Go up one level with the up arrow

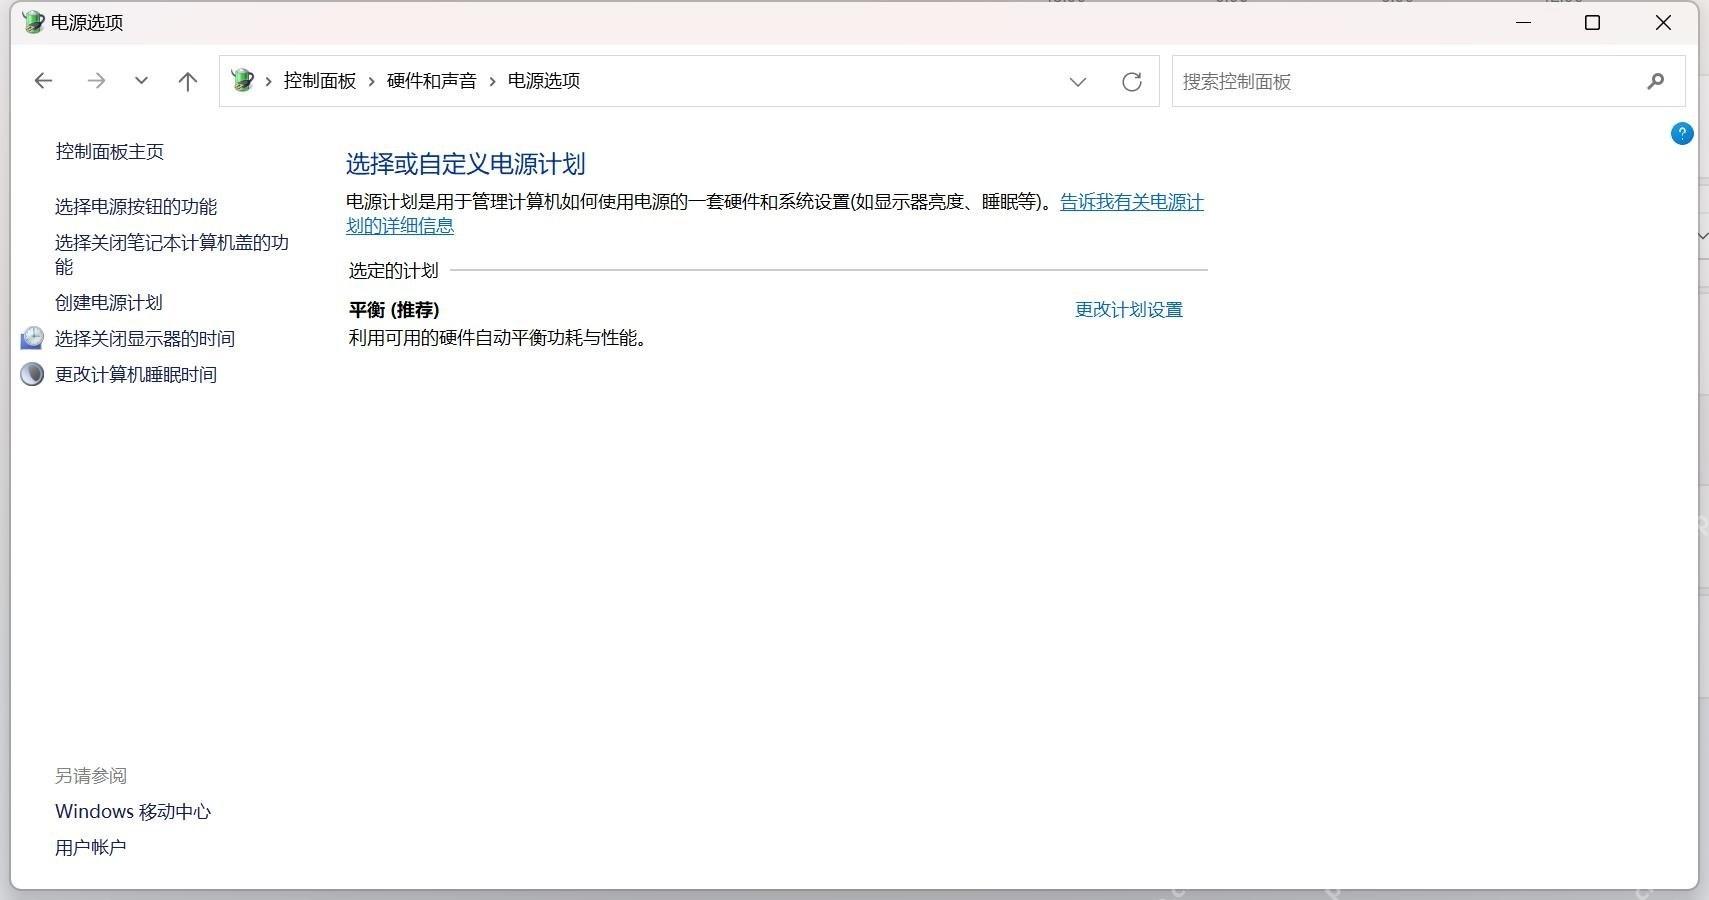pyautogui.click(x=187, y=81)
